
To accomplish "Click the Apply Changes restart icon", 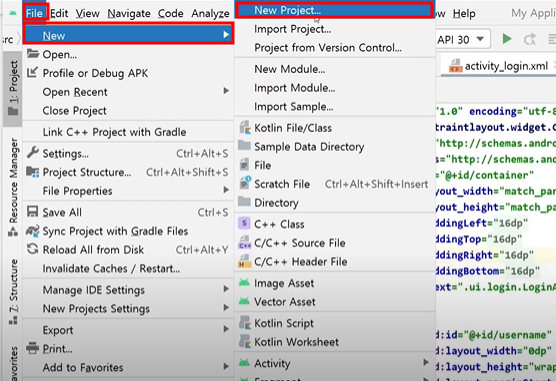I will (530, 39).
